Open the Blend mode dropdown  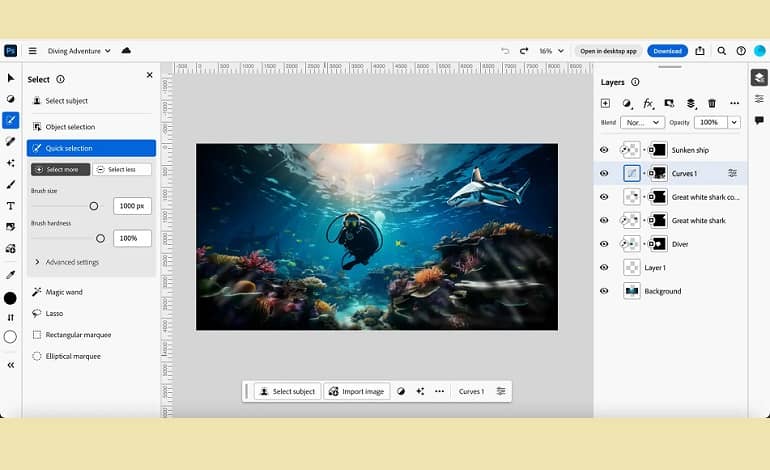coord(642,122)
